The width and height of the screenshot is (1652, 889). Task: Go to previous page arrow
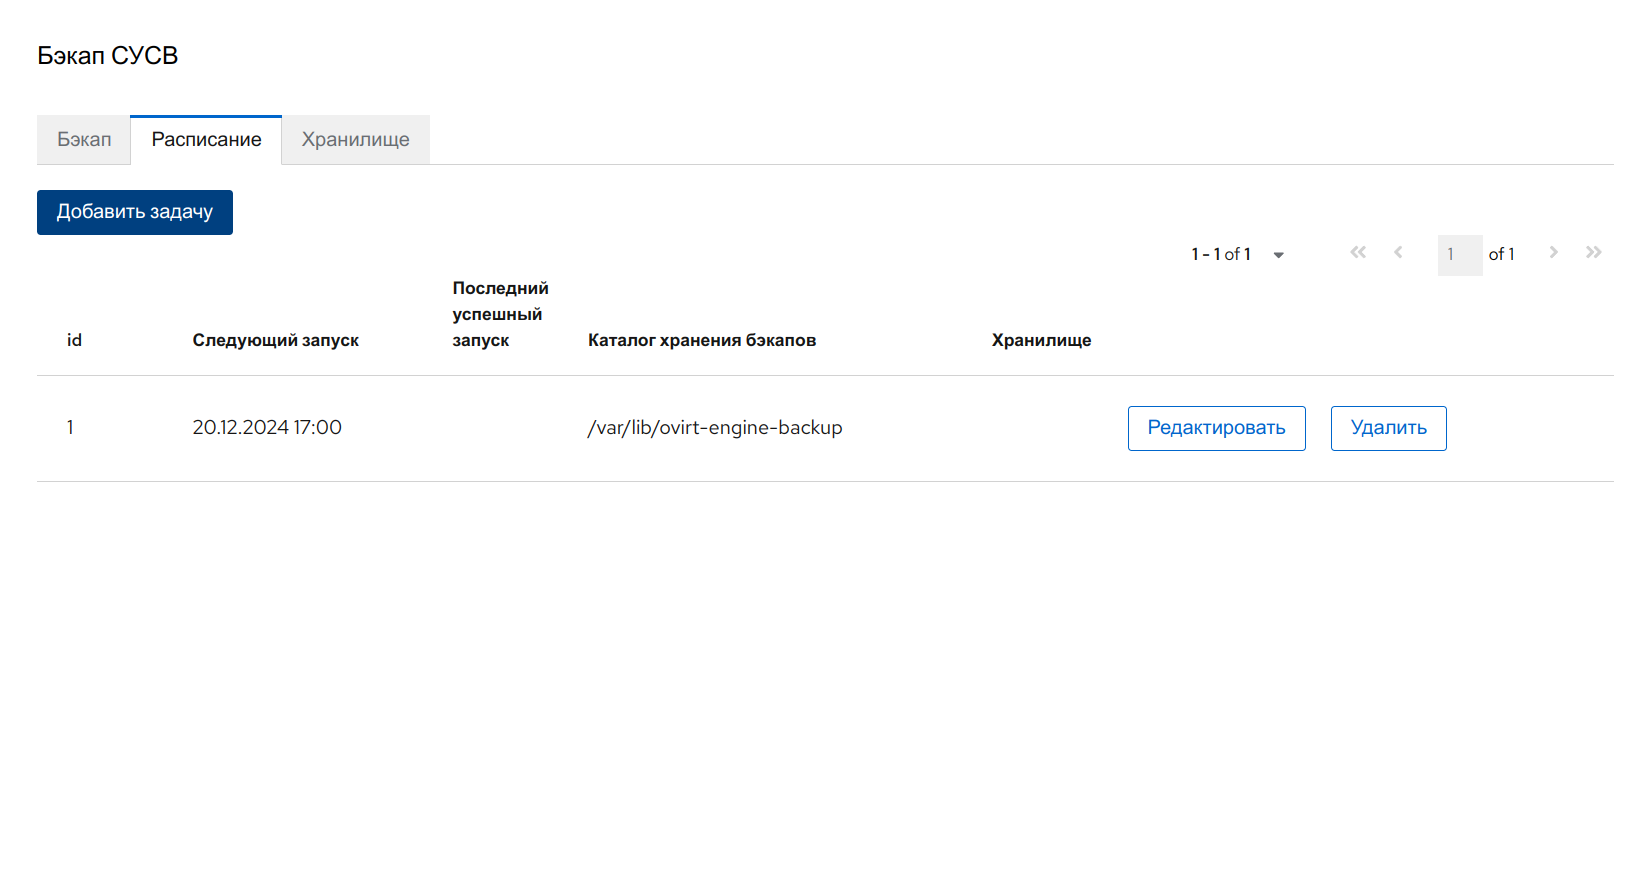pos(1398,253)
